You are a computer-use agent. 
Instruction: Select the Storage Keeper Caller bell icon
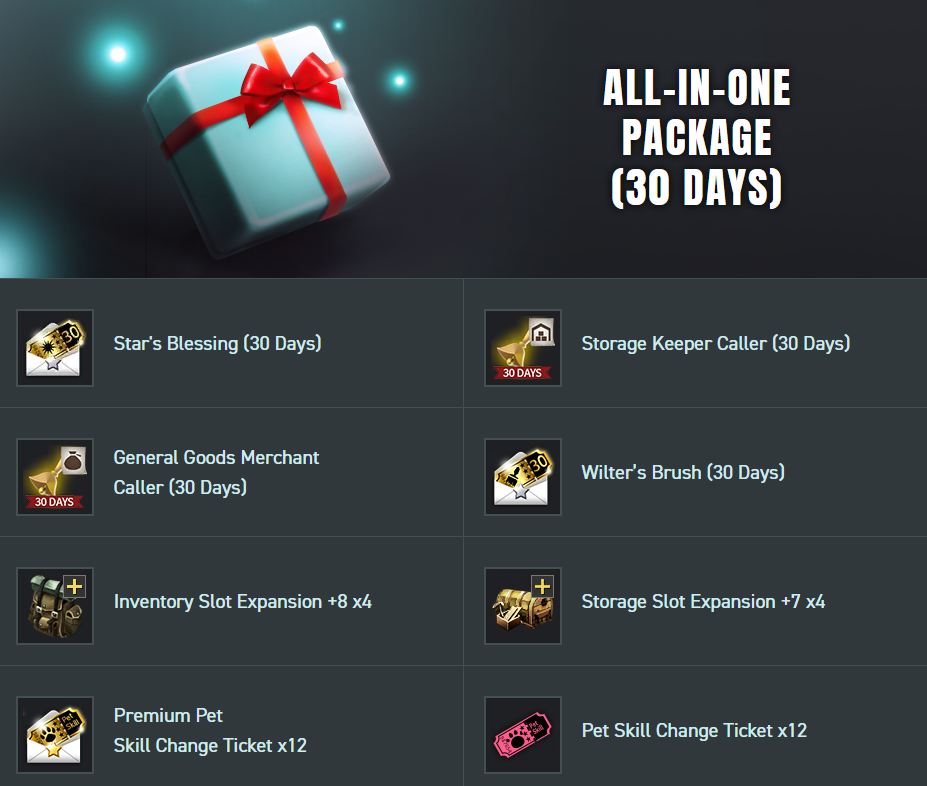point(523,348)
